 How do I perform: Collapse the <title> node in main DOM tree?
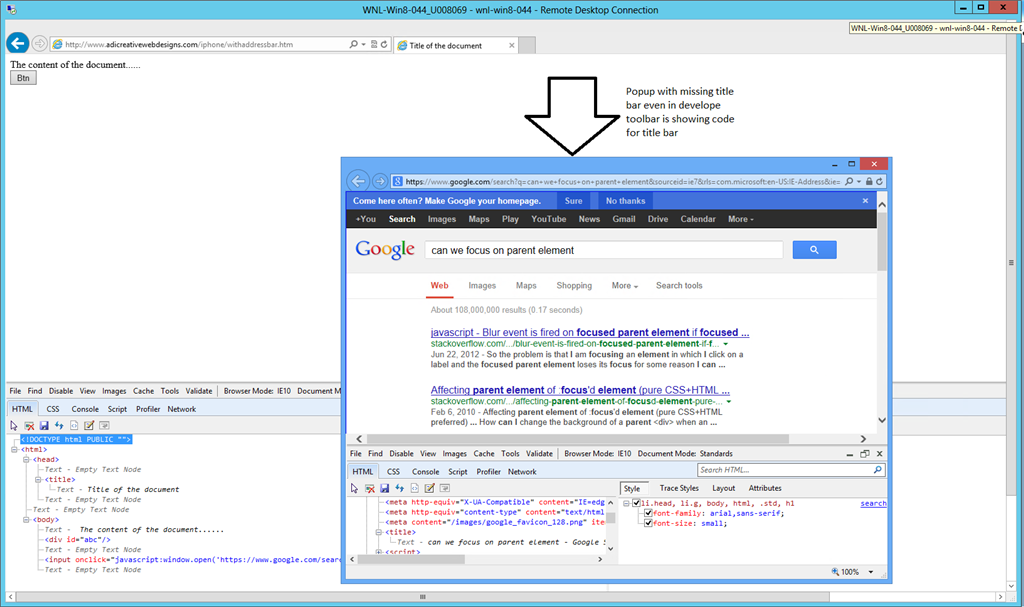(x=38, y=480)
